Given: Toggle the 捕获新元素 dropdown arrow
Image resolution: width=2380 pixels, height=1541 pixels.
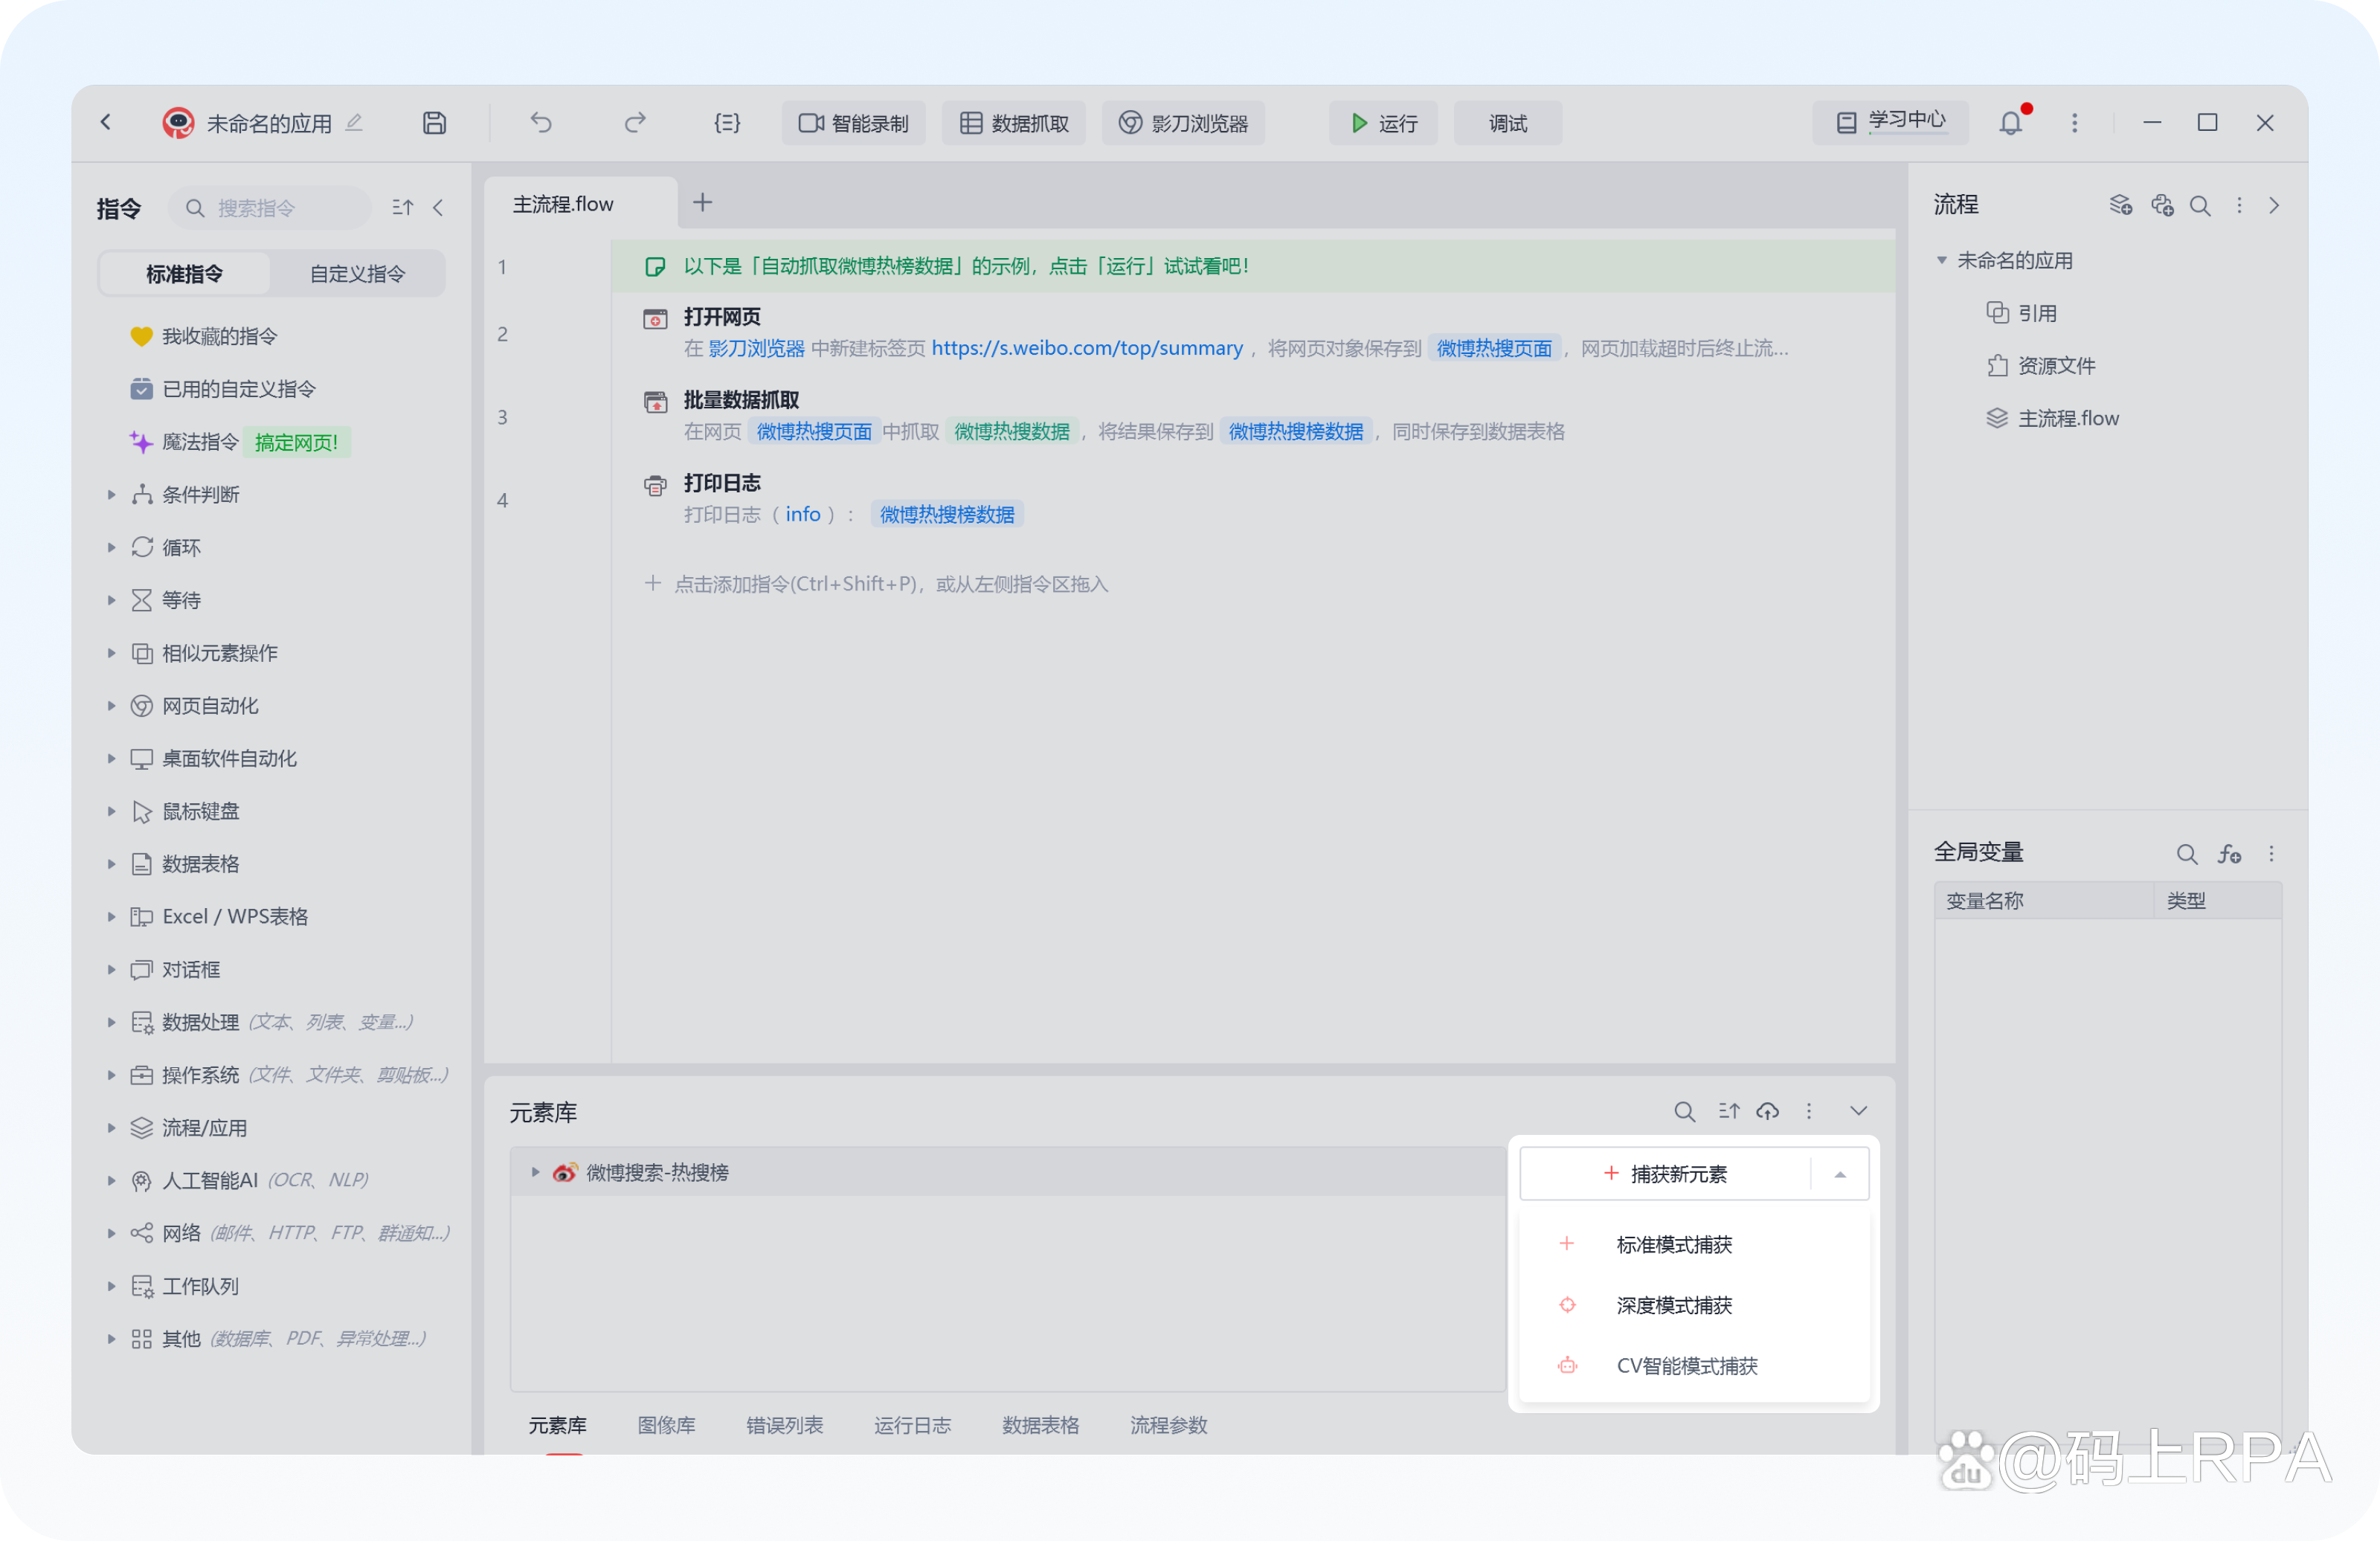Looking at the screenshot, I should tap(1840, 1174).
